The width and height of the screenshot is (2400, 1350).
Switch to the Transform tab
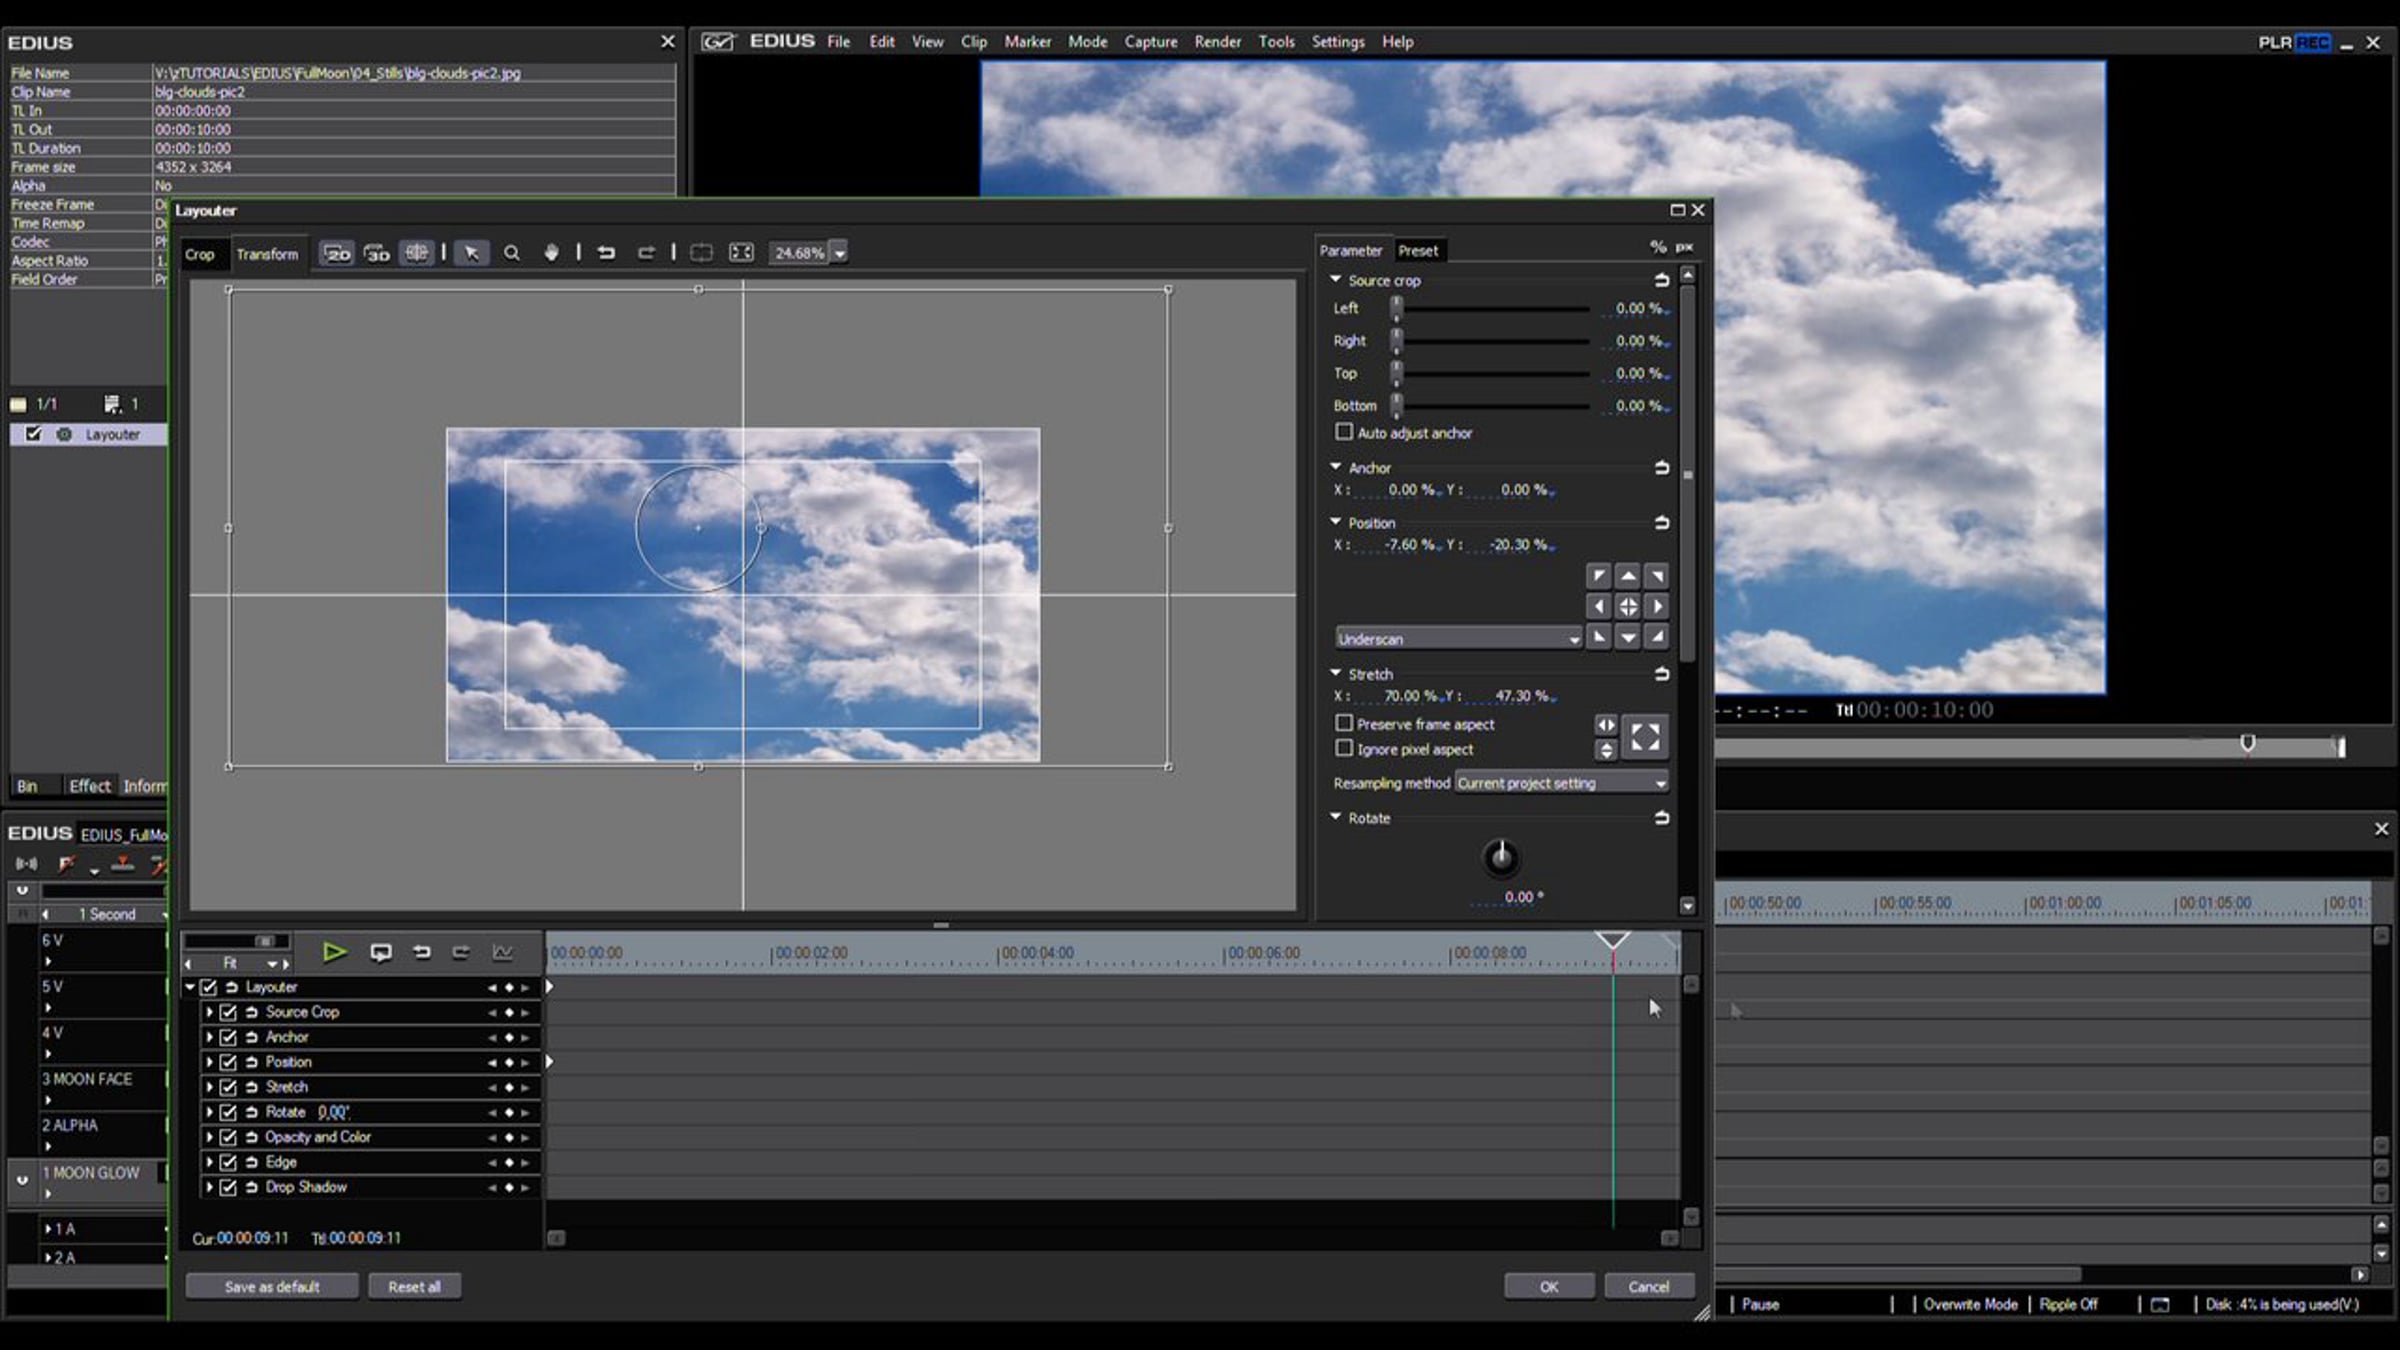click(x=267, y=254)
